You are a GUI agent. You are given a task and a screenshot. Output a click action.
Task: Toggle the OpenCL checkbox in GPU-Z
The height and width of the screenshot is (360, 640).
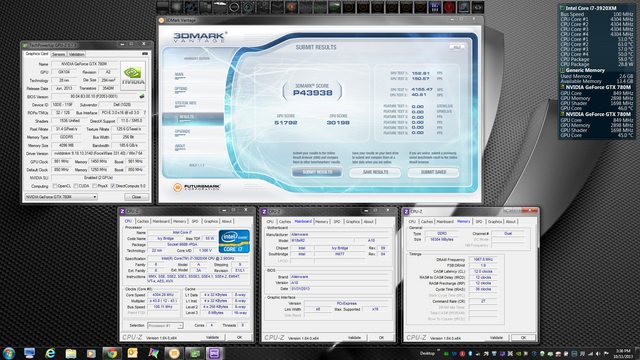tap(55, 186)
